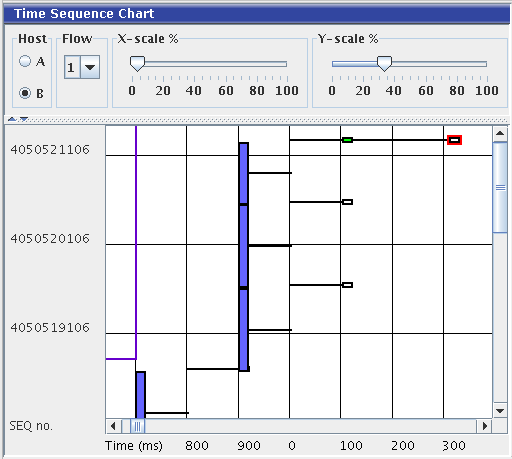Click the vertical scrollbar thumb
Screen dimensions: 512x459
point(500,187)
